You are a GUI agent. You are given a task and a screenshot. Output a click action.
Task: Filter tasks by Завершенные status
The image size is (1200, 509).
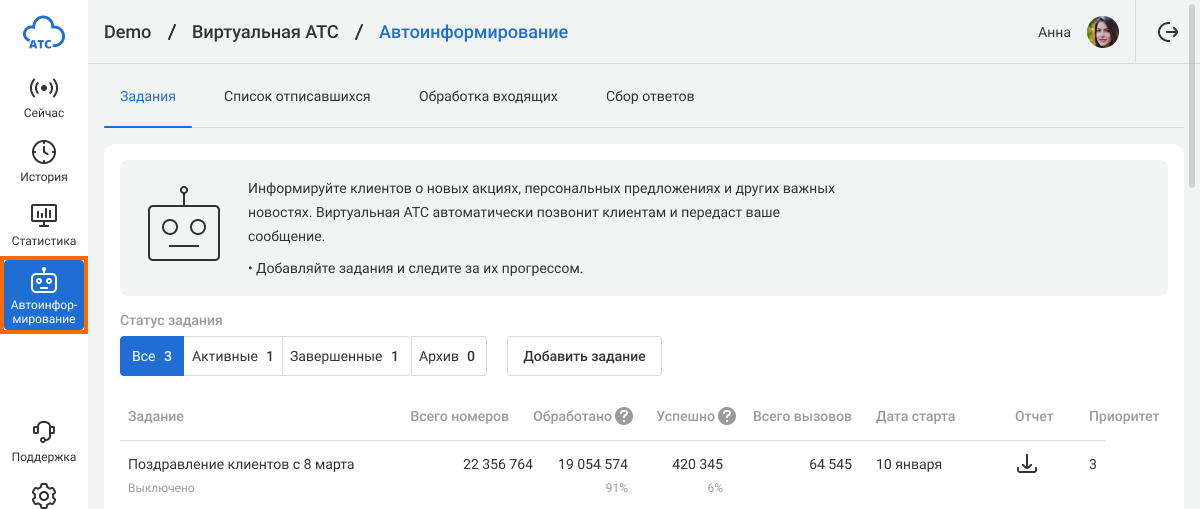point(346,356)
